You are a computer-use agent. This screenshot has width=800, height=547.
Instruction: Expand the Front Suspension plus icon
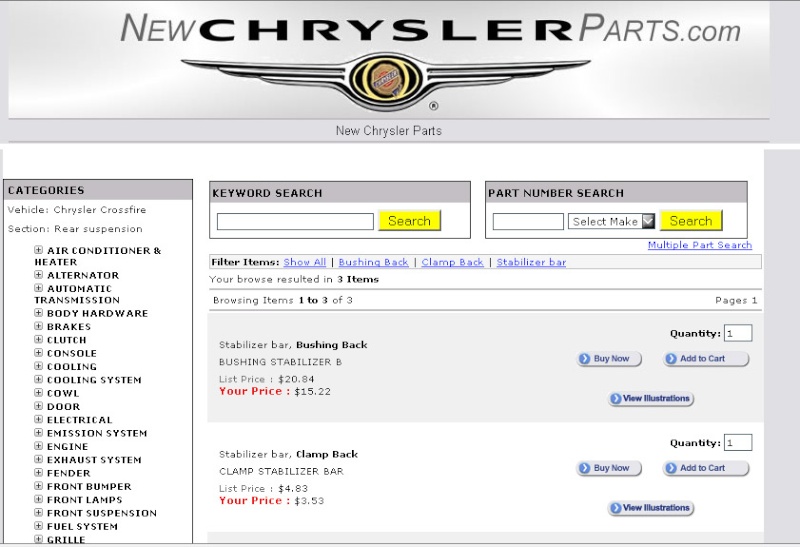(x=38, y=512)
